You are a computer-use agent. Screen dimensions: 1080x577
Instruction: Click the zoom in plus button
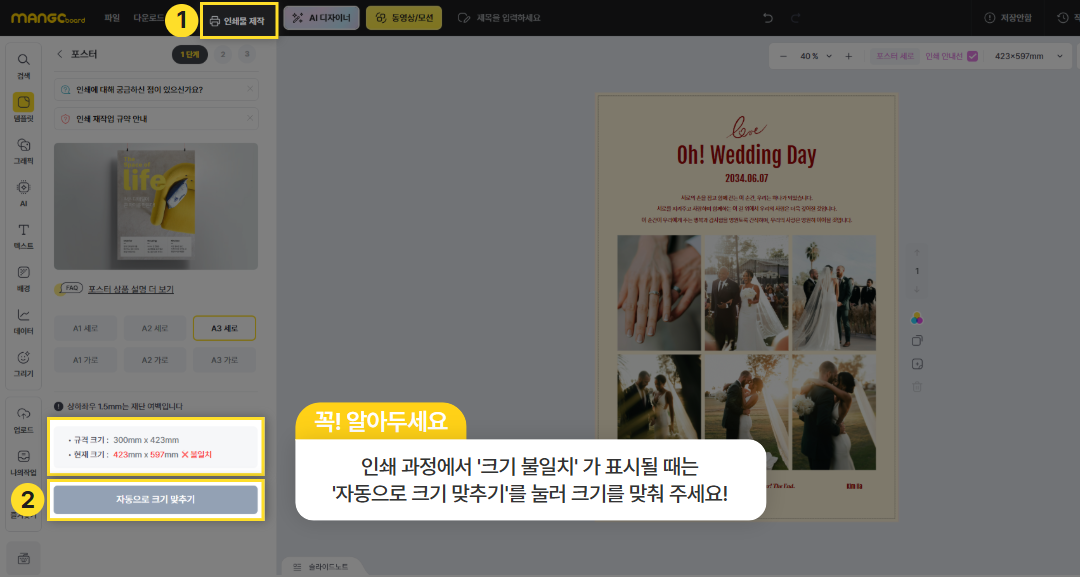tap(849, 56)
